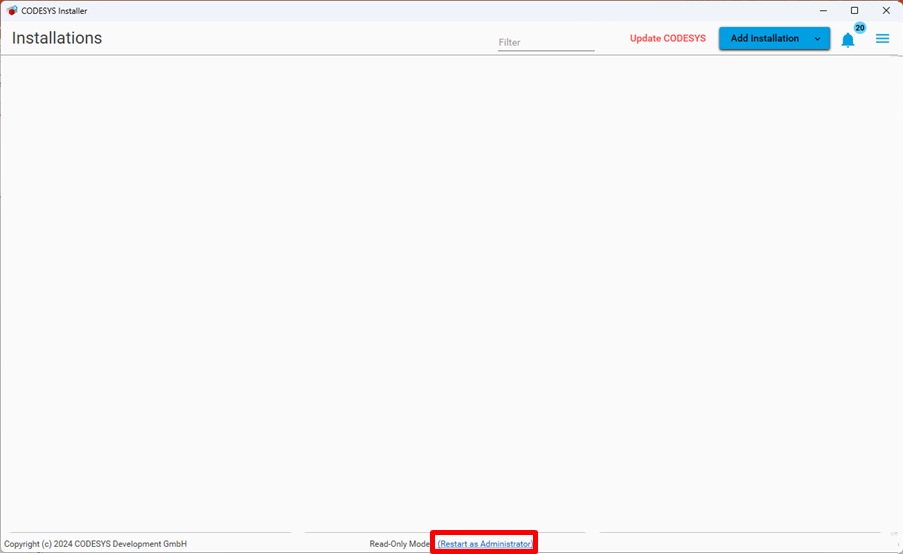This screenshot has height=554, width=903.
Task: Click the copyright text in status bar
Action: [95, 544]
